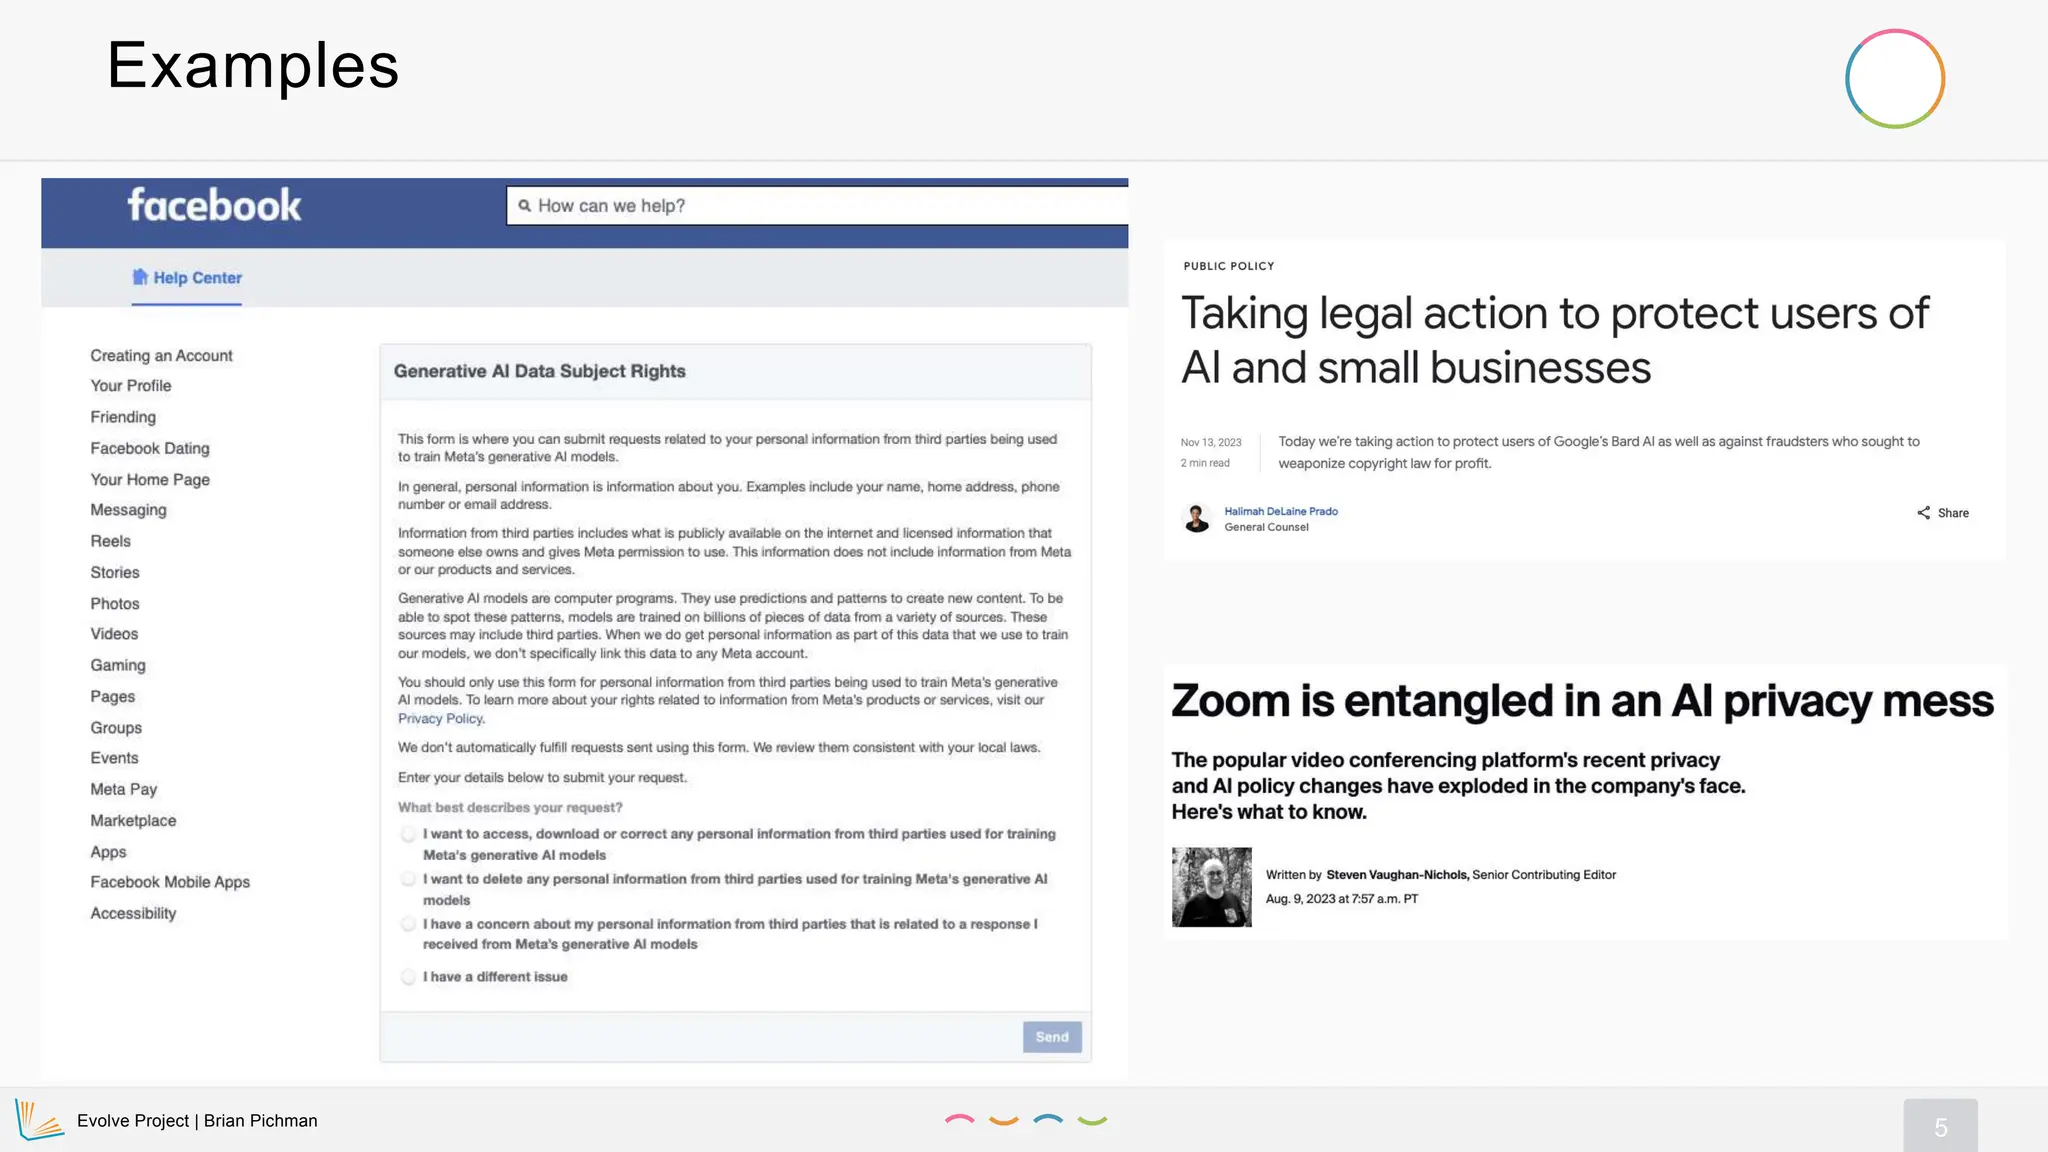Click the Facebook logo
2048x1152 pixels.
pos(214,206)
